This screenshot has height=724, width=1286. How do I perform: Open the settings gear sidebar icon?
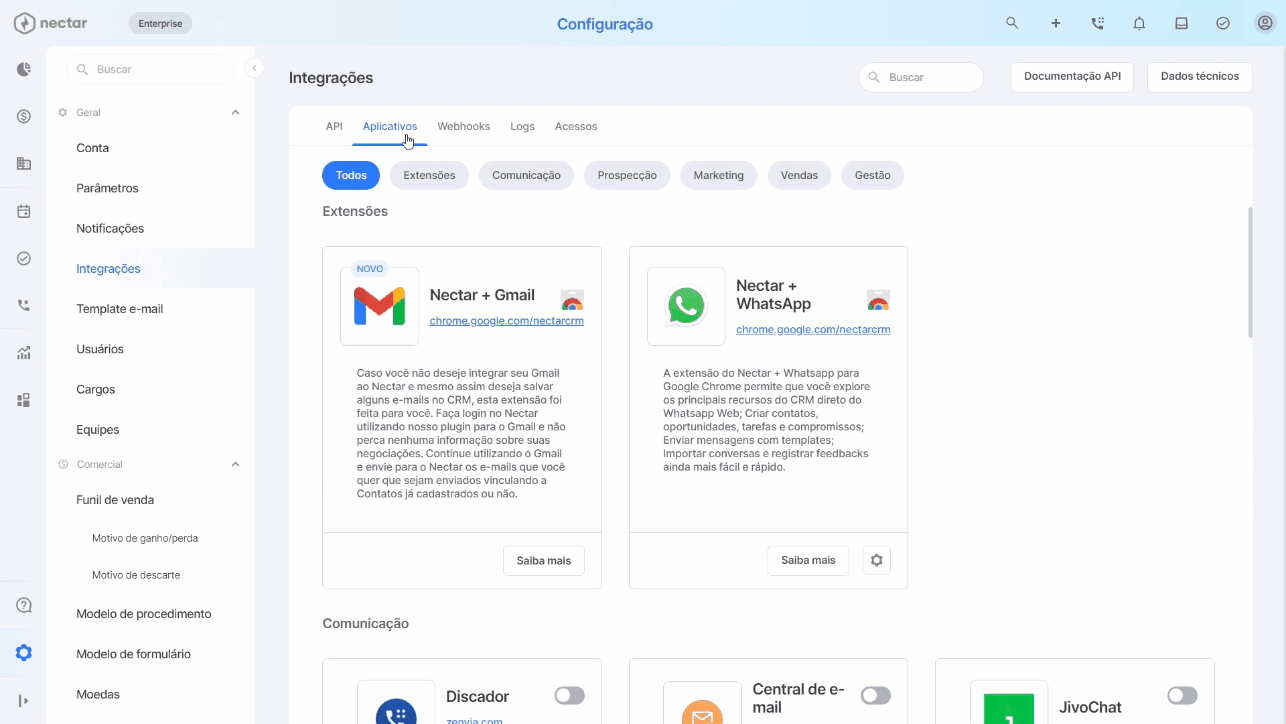click(24, 653)
